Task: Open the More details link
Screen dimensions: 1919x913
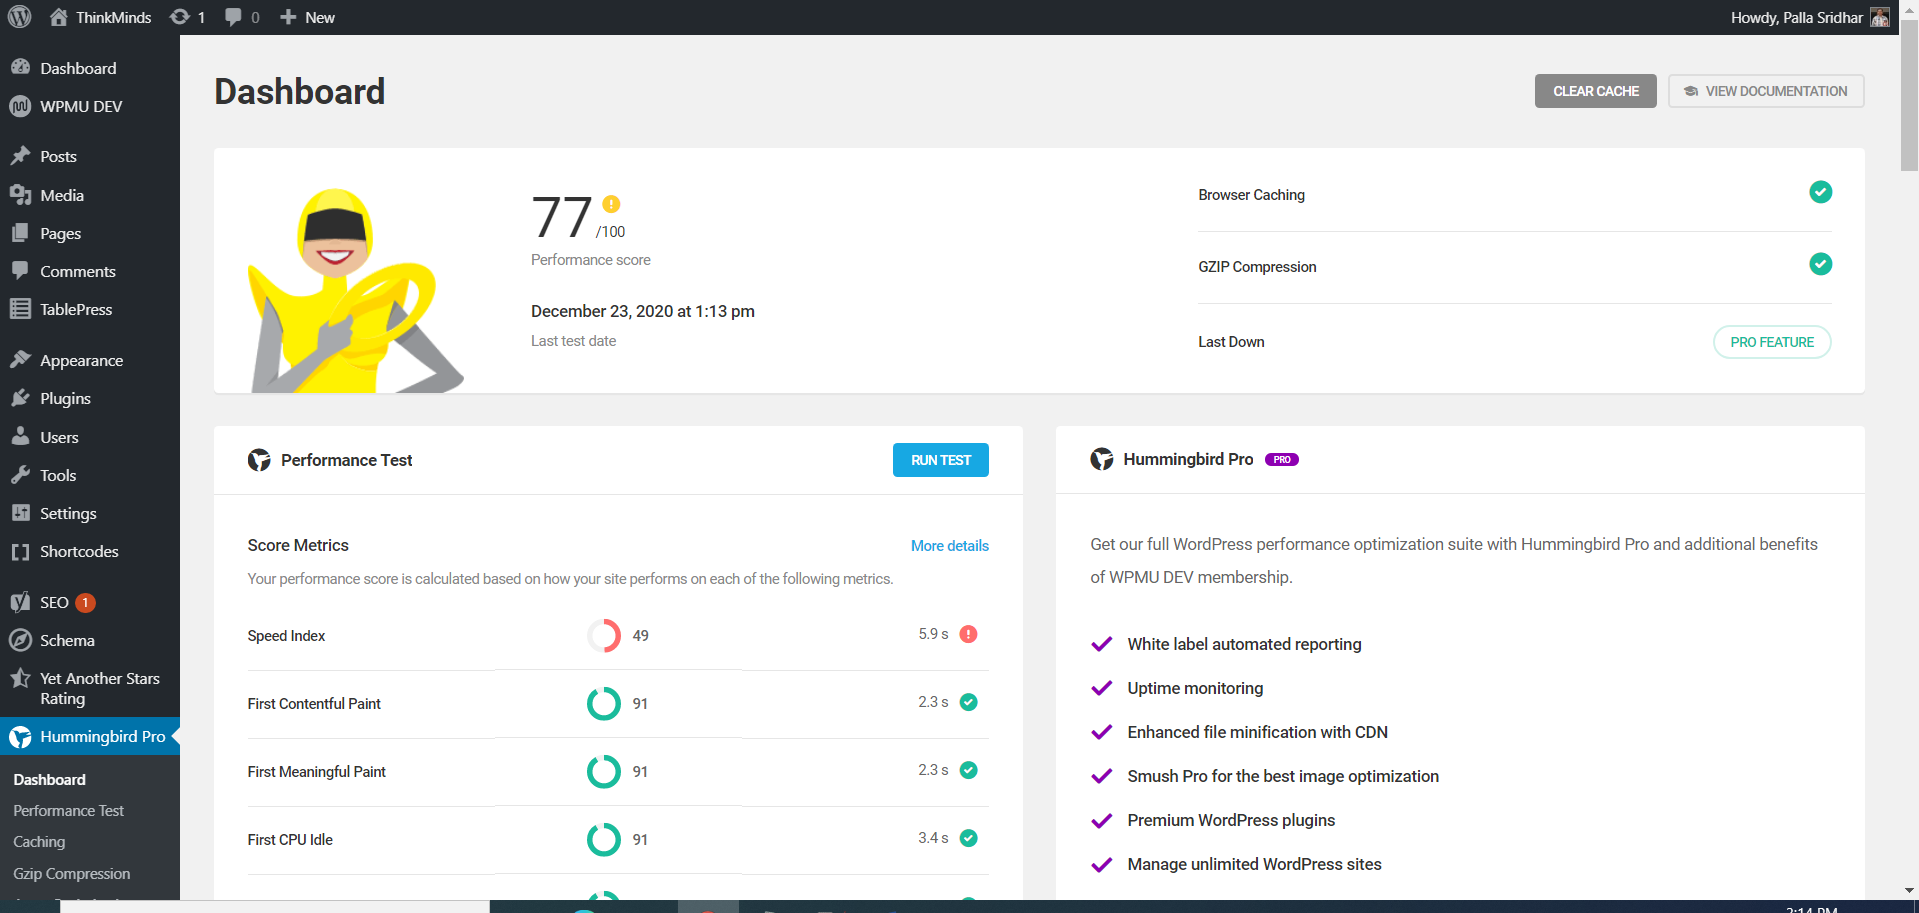Action: [x=950, y=546]
